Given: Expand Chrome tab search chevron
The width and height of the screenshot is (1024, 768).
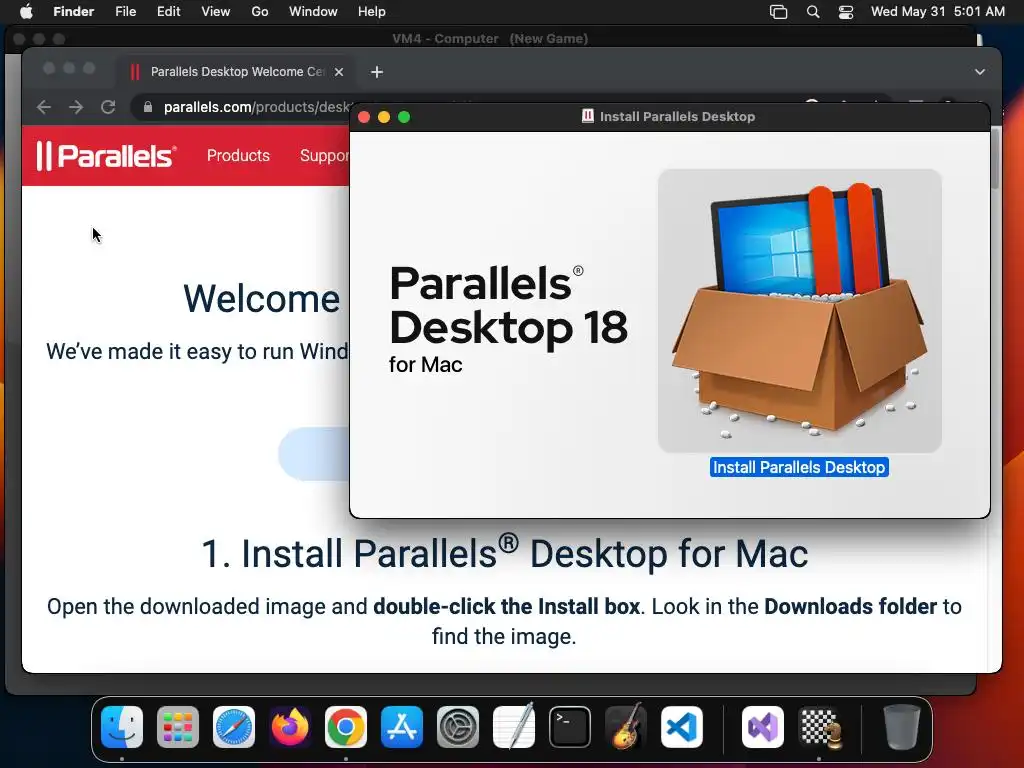Looking at the screenshot, I should click(980, 72).
